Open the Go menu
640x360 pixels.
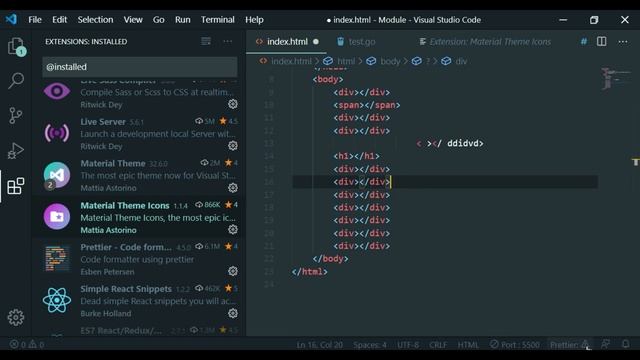point(158,20)
